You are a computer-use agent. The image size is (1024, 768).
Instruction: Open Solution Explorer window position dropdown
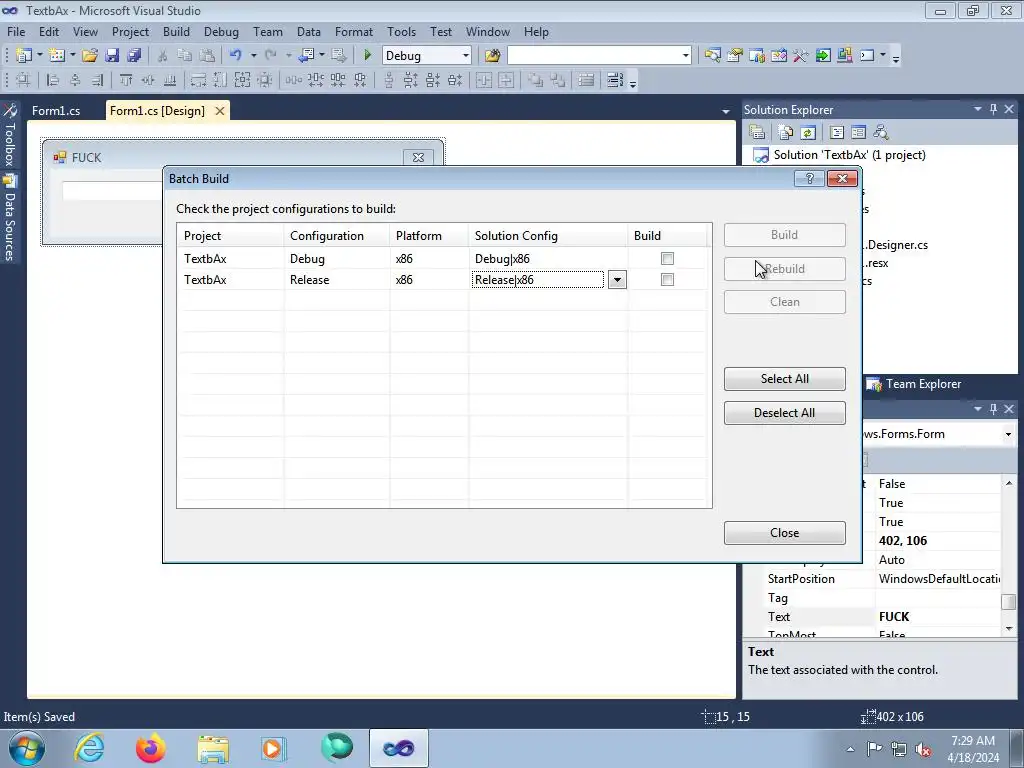[978, 109]
